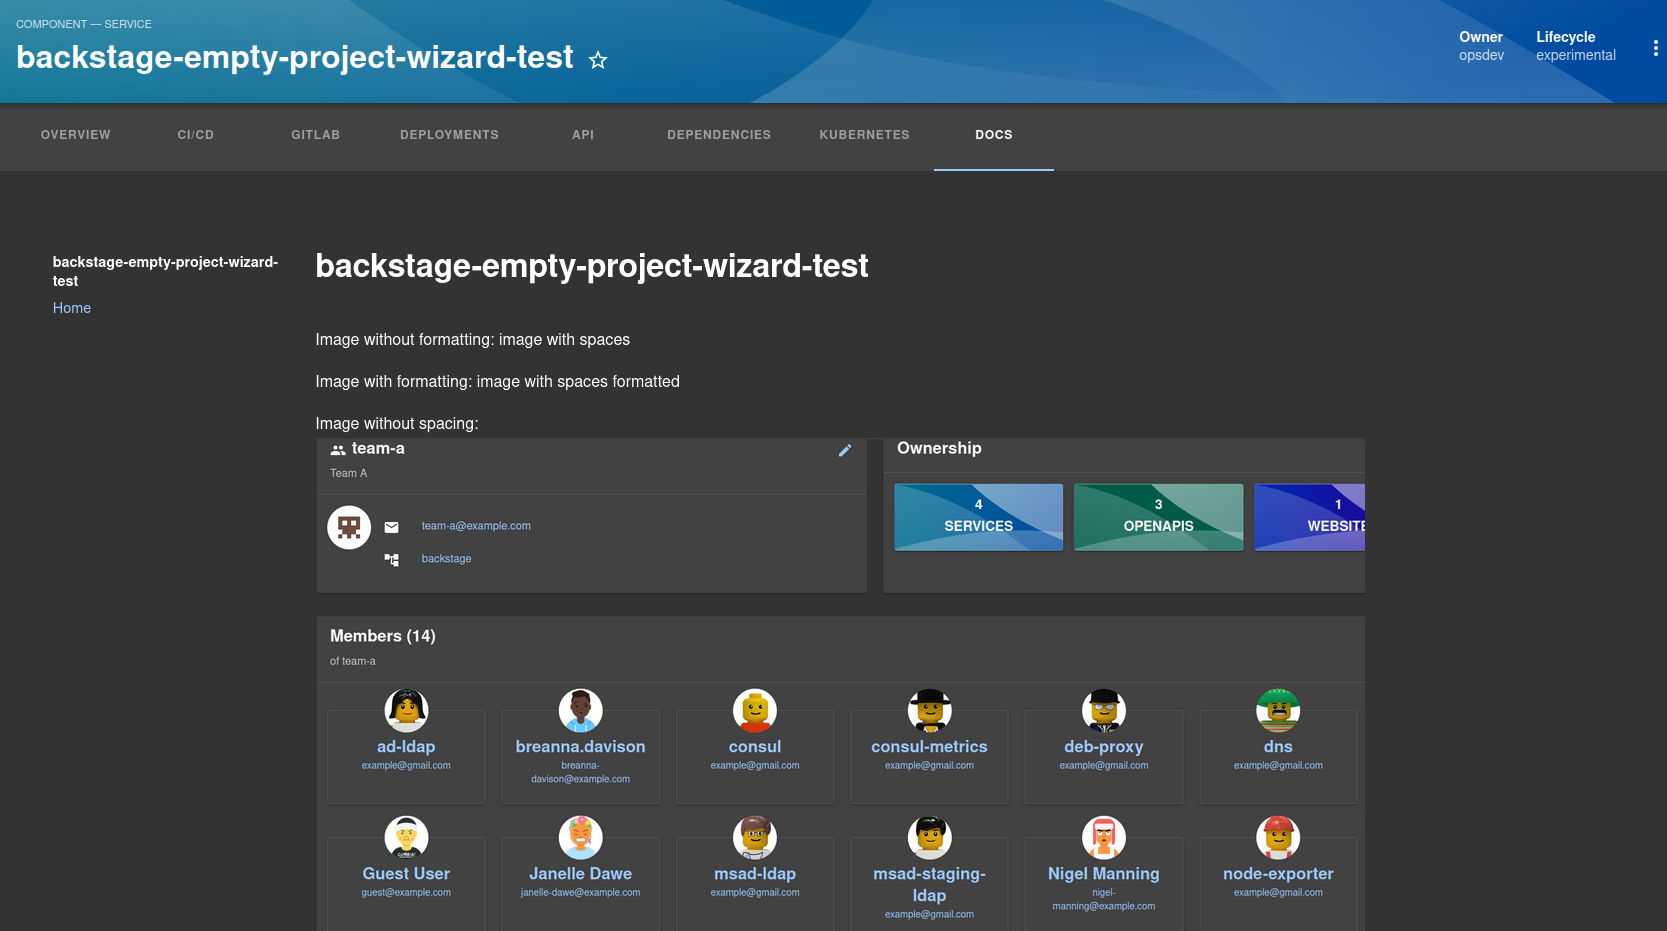Click the 3 OPENAPIS ownership tile
Image resolution: width=1667 pixels, height=931 pixels.
(1158, 517)
